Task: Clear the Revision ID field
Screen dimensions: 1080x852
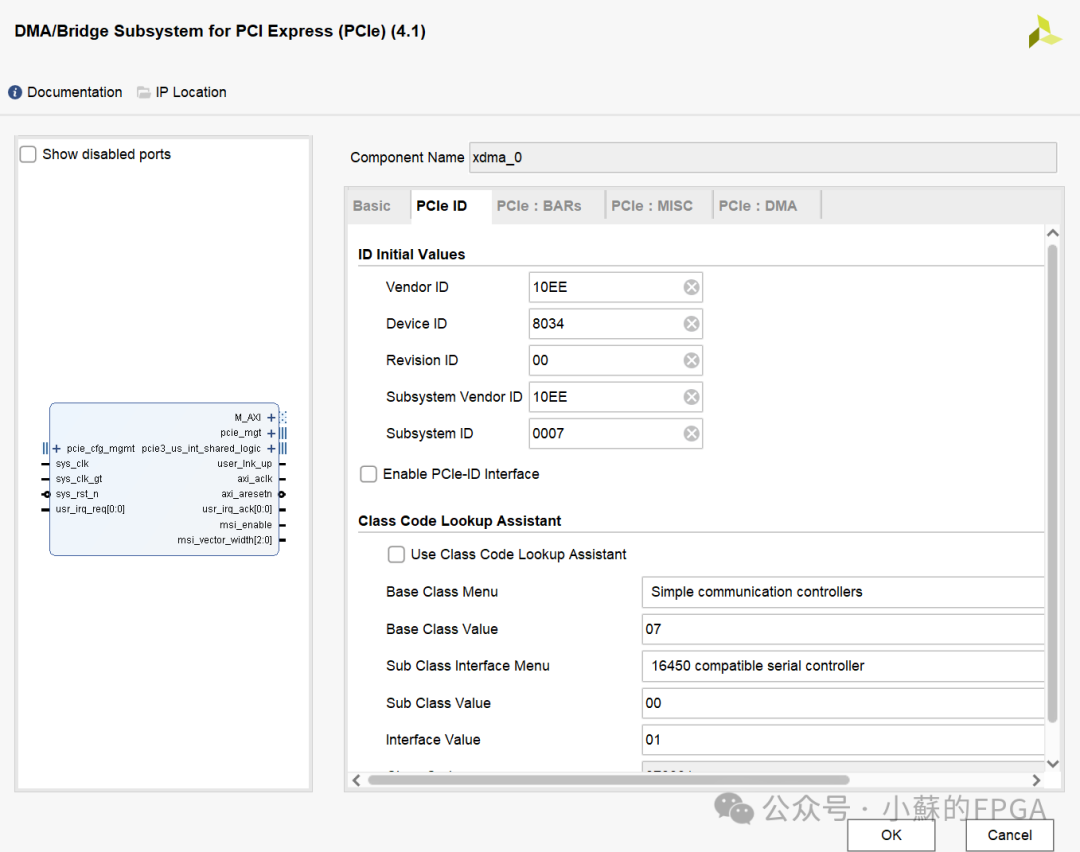Action: 692,360
